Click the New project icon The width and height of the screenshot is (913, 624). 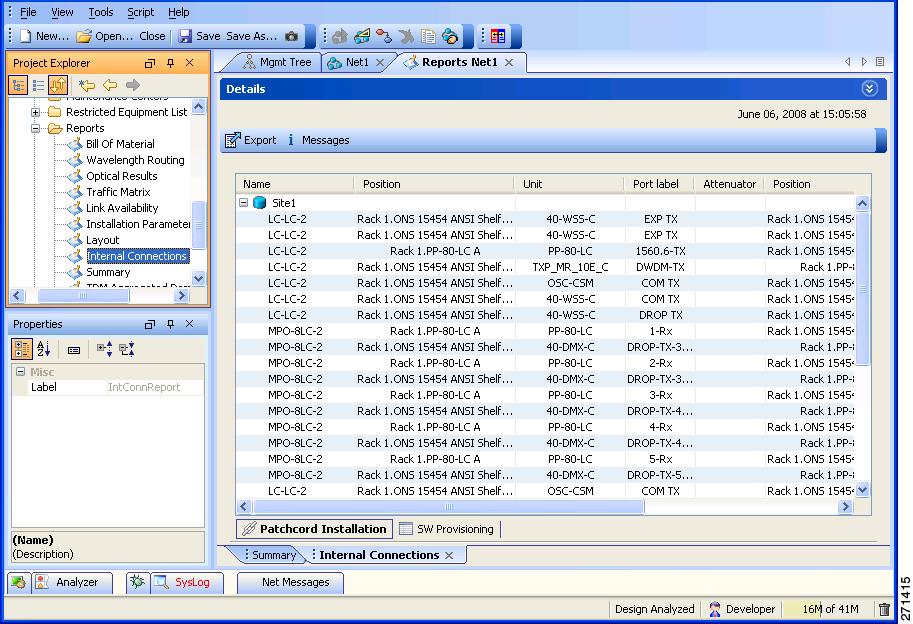pos(26,36)
